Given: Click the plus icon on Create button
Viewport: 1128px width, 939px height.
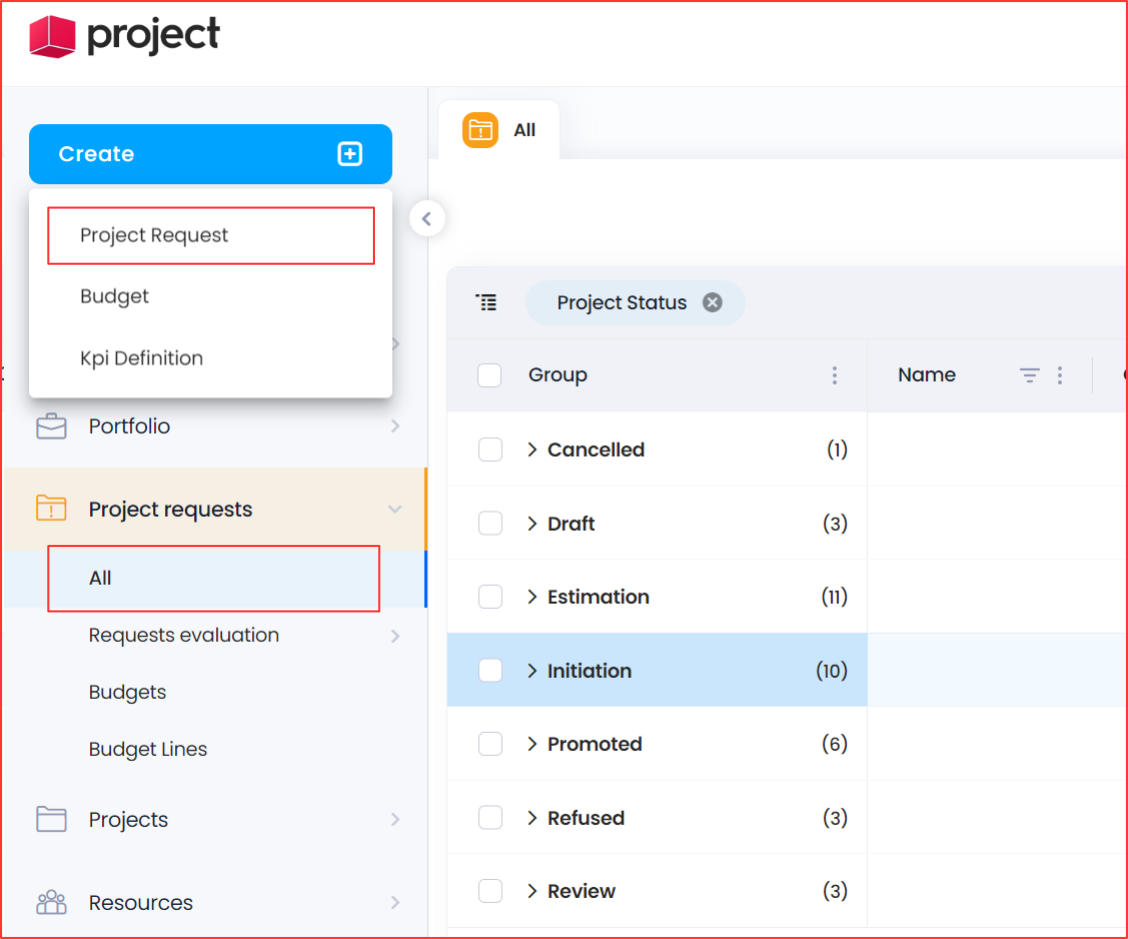Looking at the screenshot, I should pyautogui.click(x=349, y=154).
